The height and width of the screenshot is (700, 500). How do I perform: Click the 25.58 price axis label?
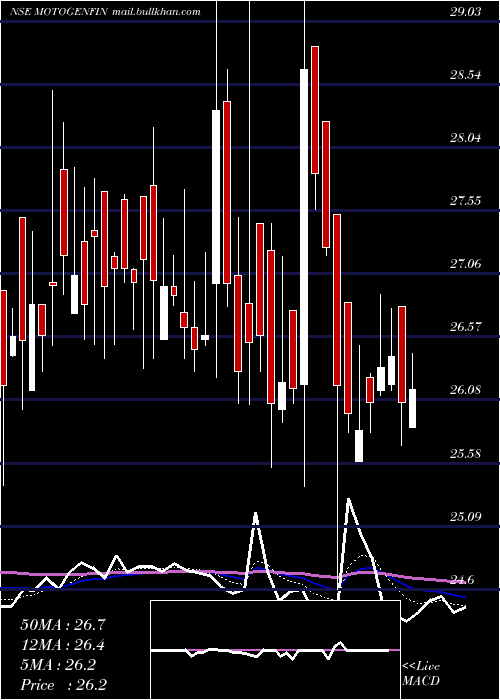[465, 454]
